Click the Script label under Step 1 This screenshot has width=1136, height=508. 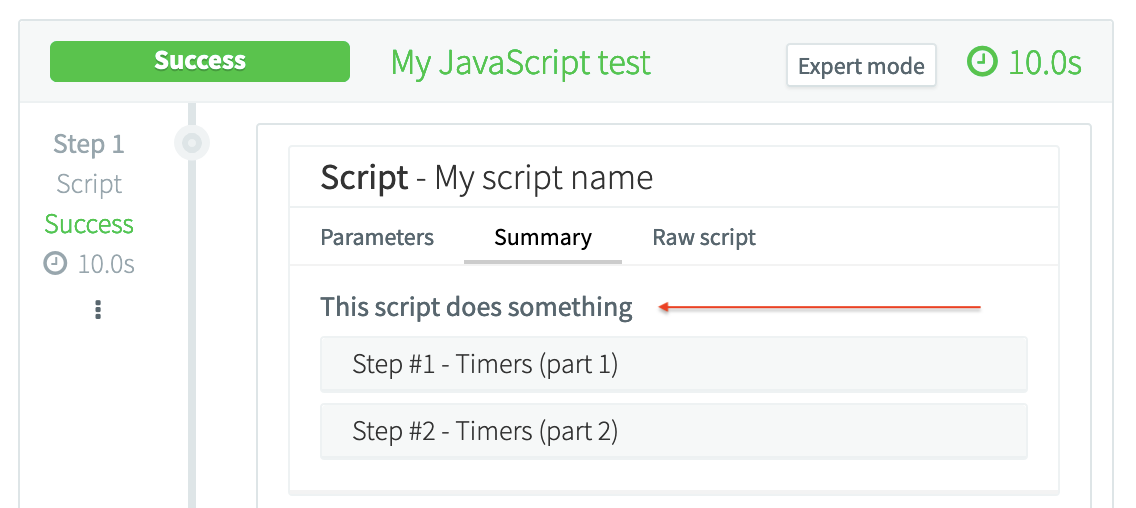[x=89, y=184]
